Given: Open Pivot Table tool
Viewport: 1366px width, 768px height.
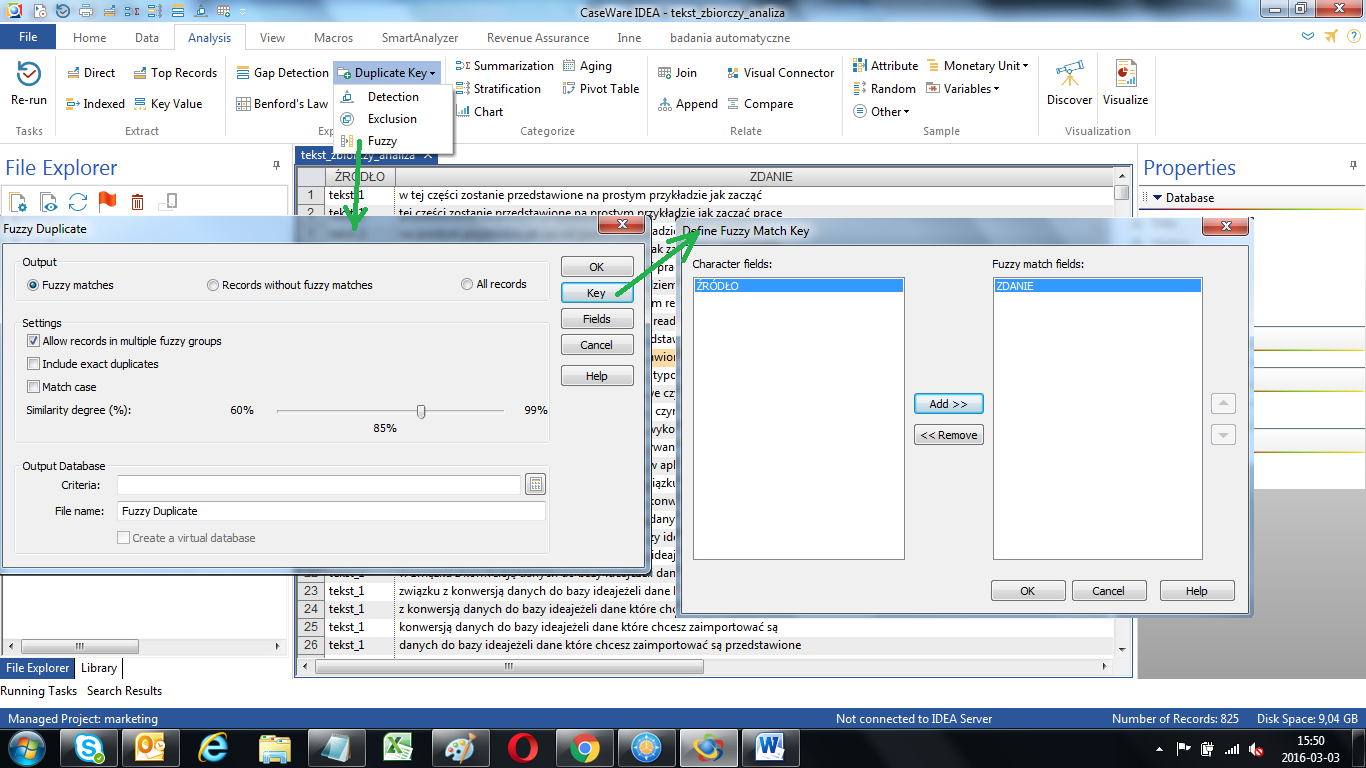Looking at the screenshot, I should click(600, 89).
